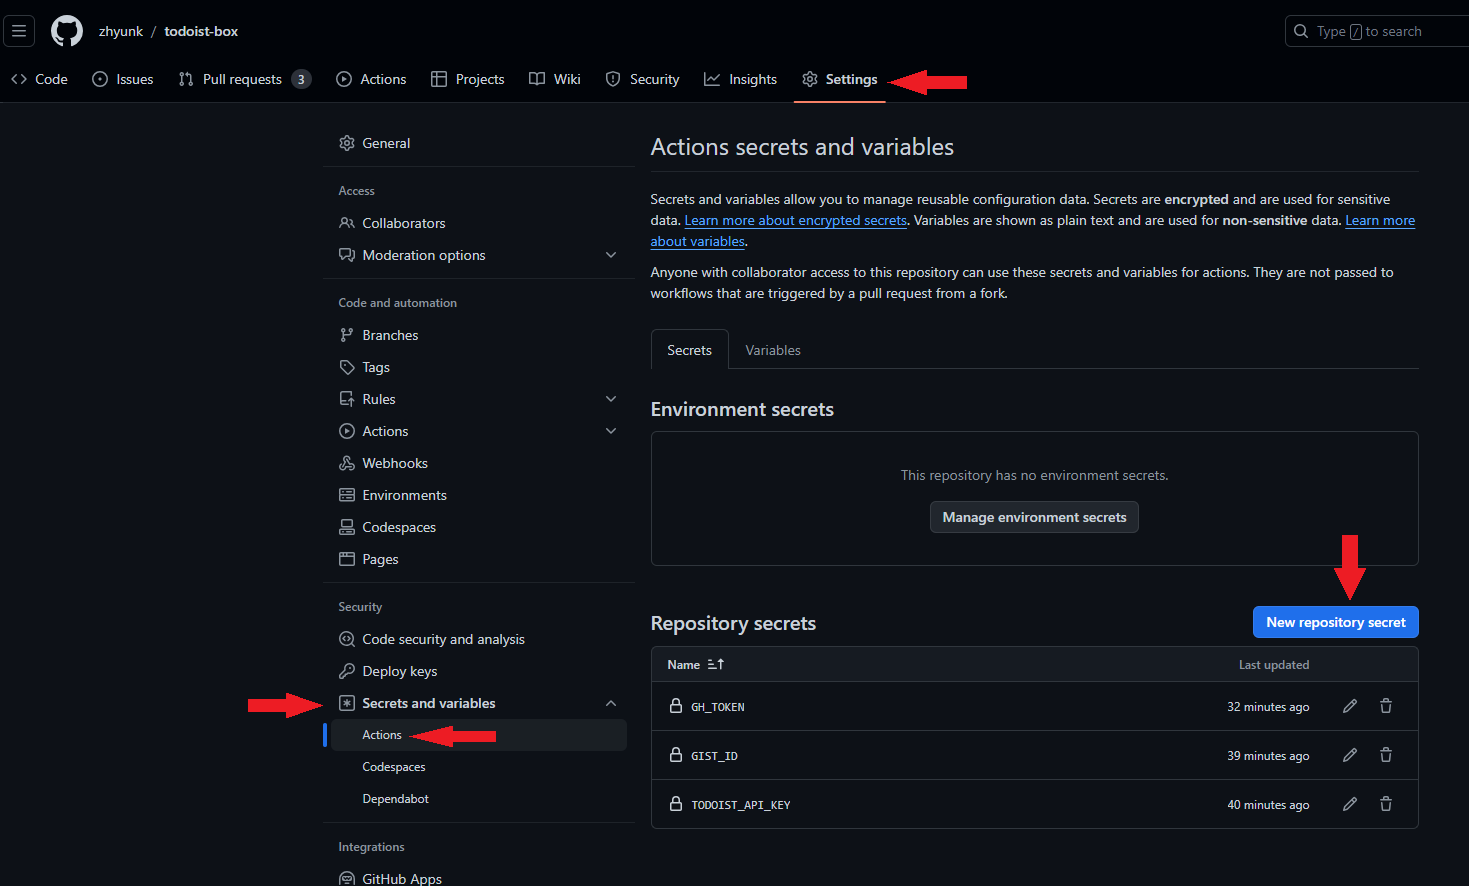Edit the TODOIST_API_KEY secret pencil icon
This screenshot has width=1469, height=886.
pos(1350,804)
